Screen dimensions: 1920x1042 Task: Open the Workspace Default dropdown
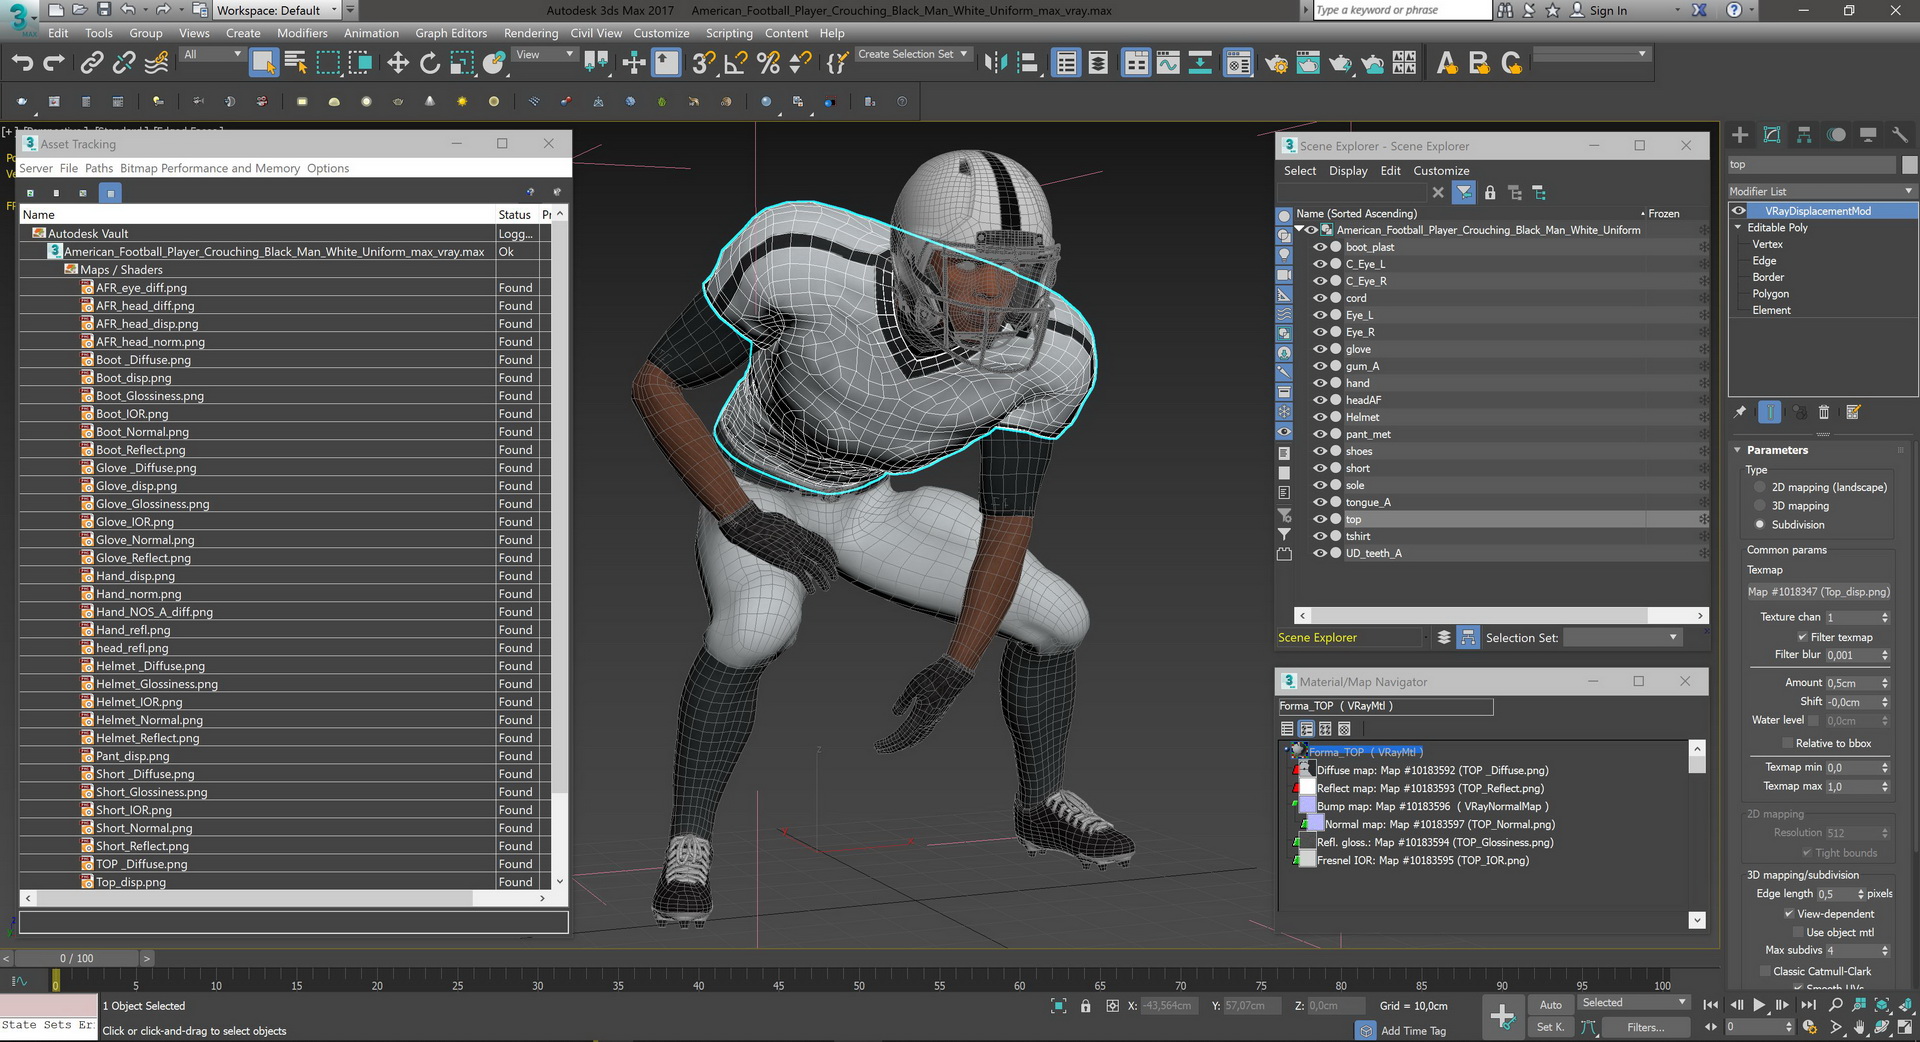[x=278, y=10]
